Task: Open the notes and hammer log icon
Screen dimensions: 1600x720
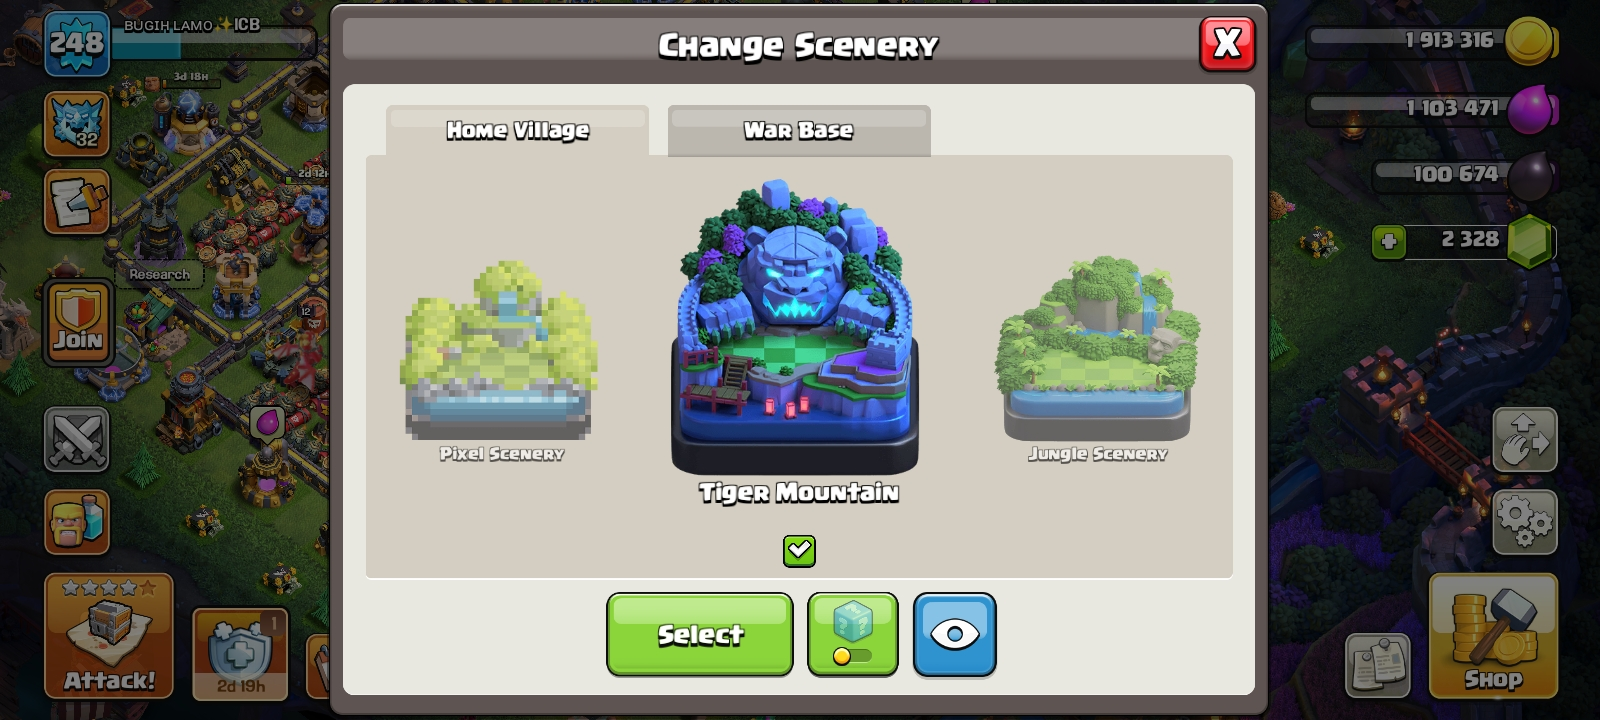Action: coord(77,202)
